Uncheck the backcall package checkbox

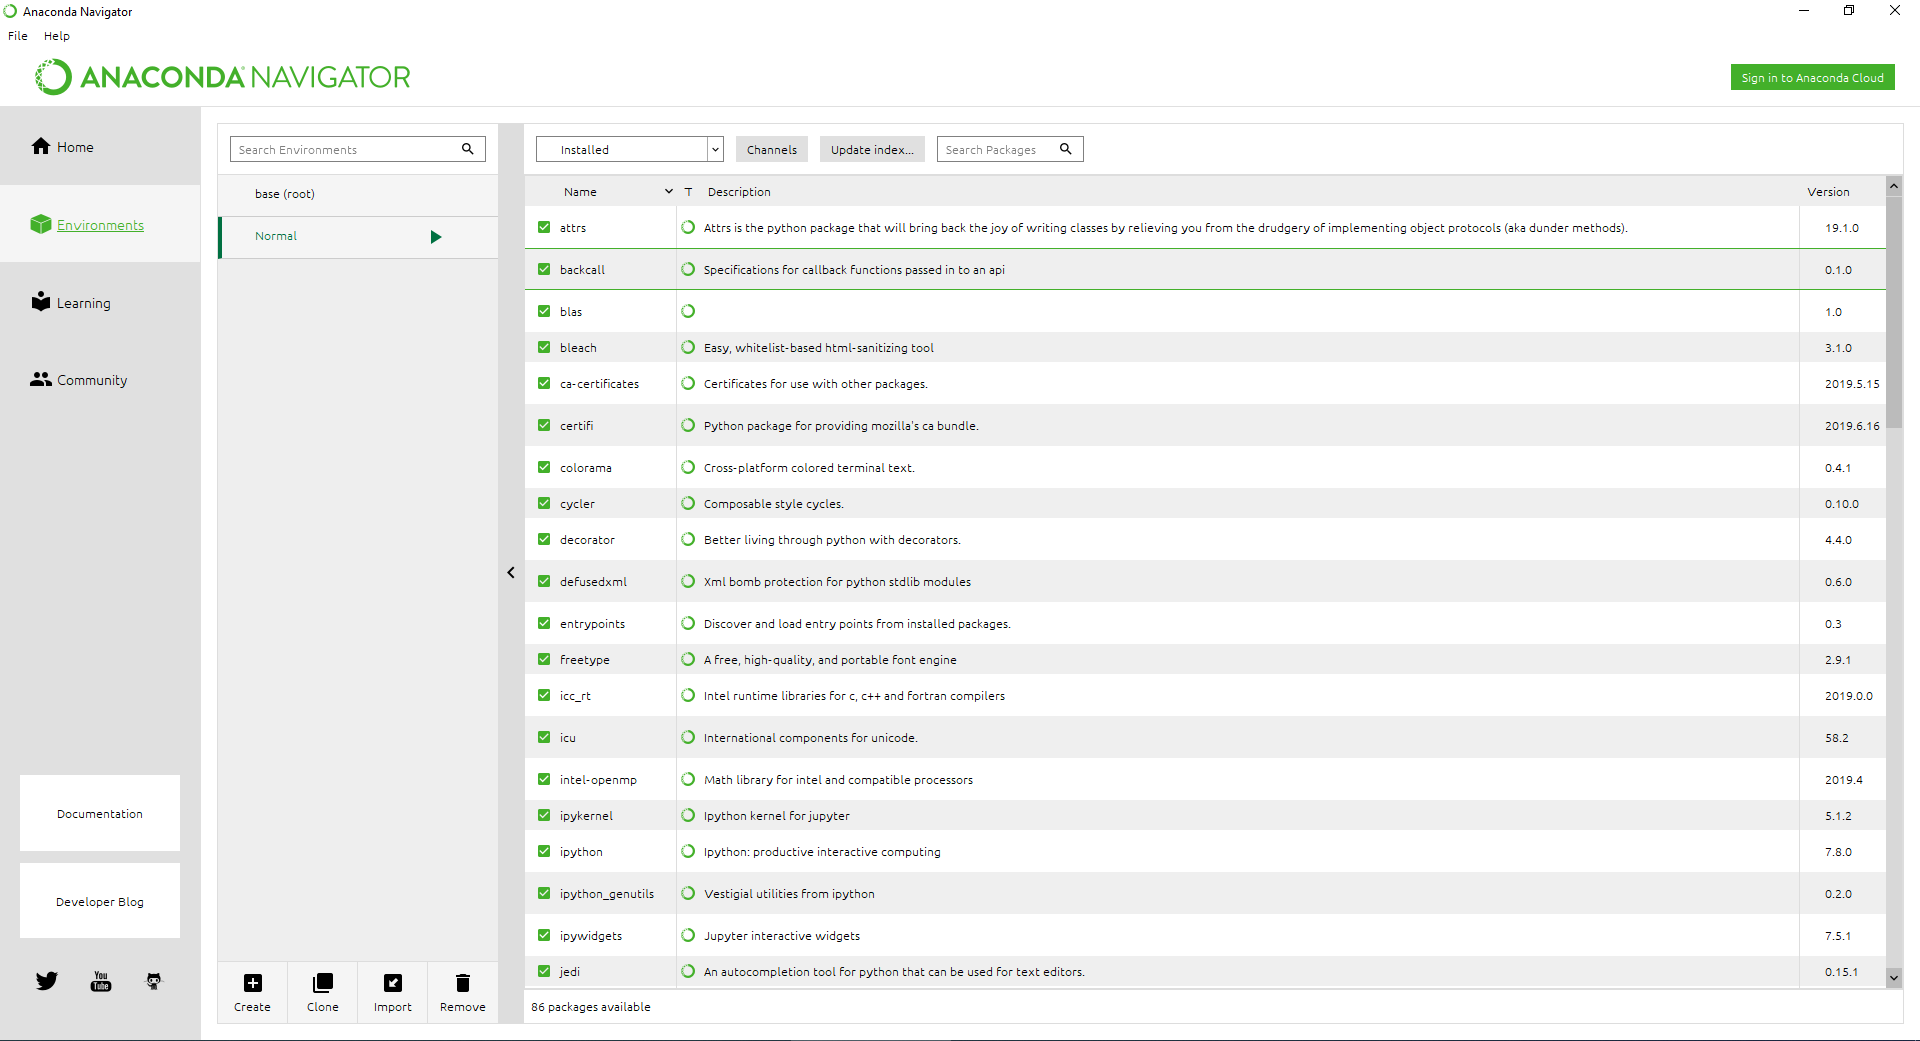544,269
